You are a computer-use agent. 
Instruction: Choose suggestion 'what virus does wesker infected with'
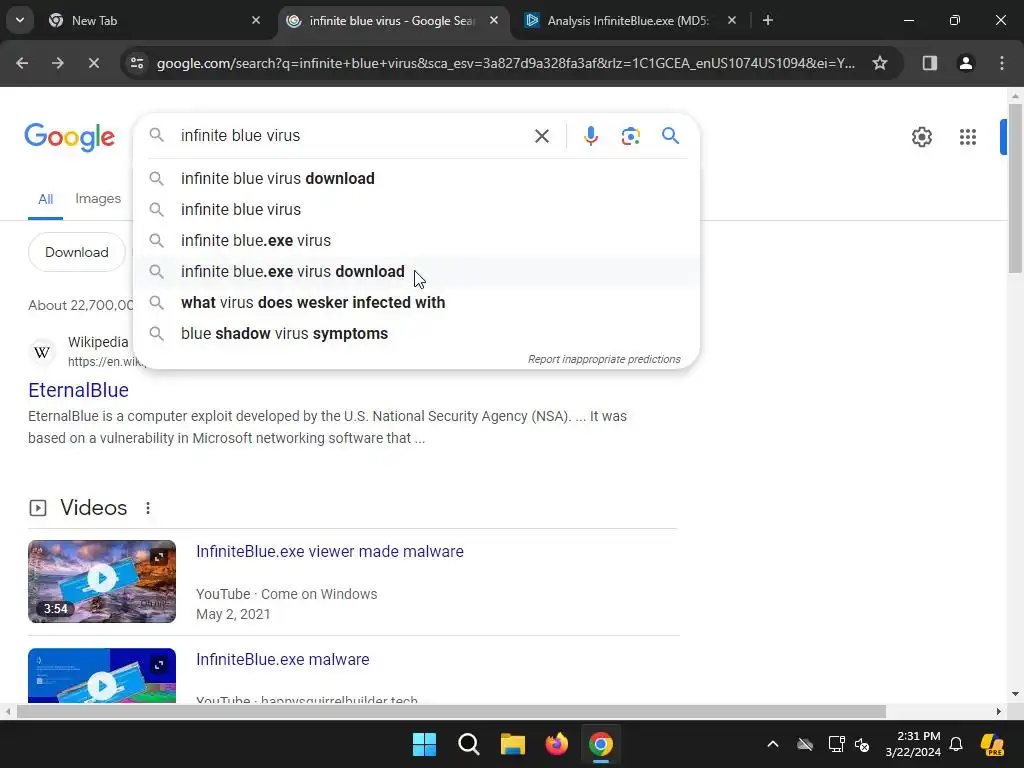pos(417,302)
